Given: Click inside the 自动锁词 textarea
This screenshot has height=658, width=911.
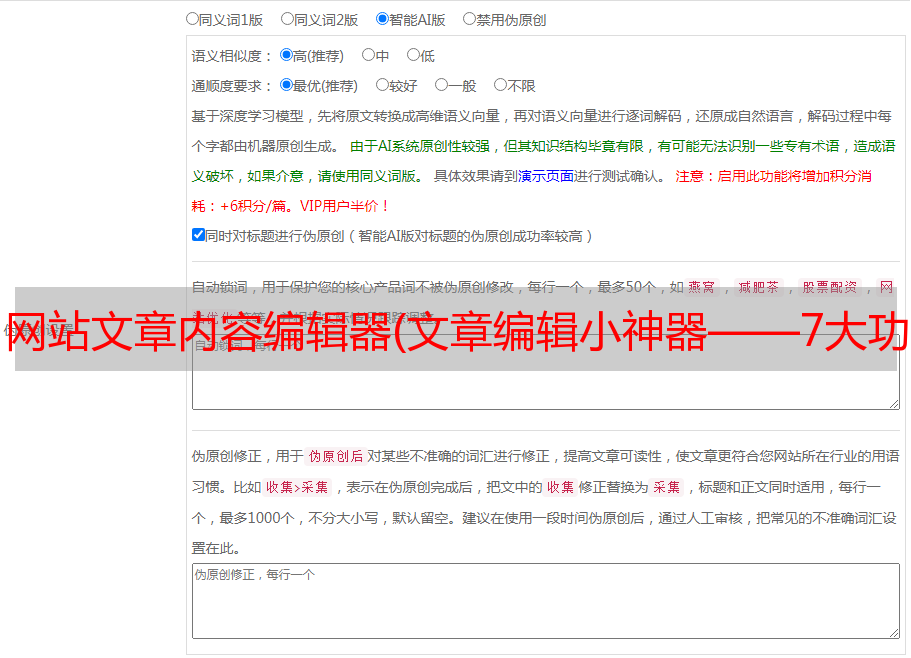Looking at the screenshot, I should tap(546, 372).
